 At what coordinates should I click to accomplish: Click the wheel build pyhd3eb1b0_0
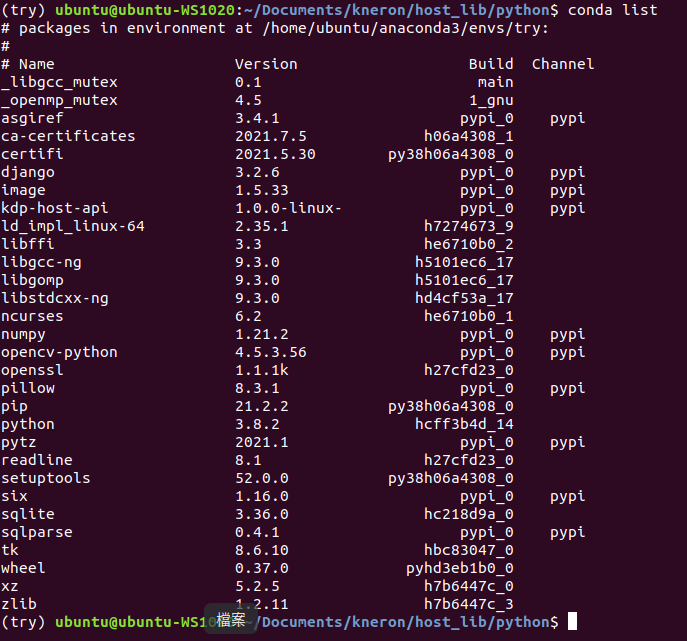460,568
